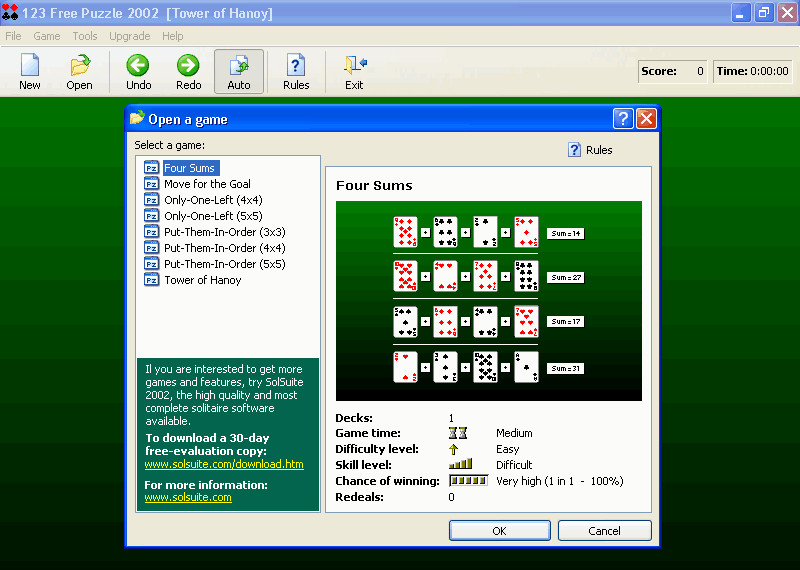Select Only-One-Left (5x5) game

213,216
